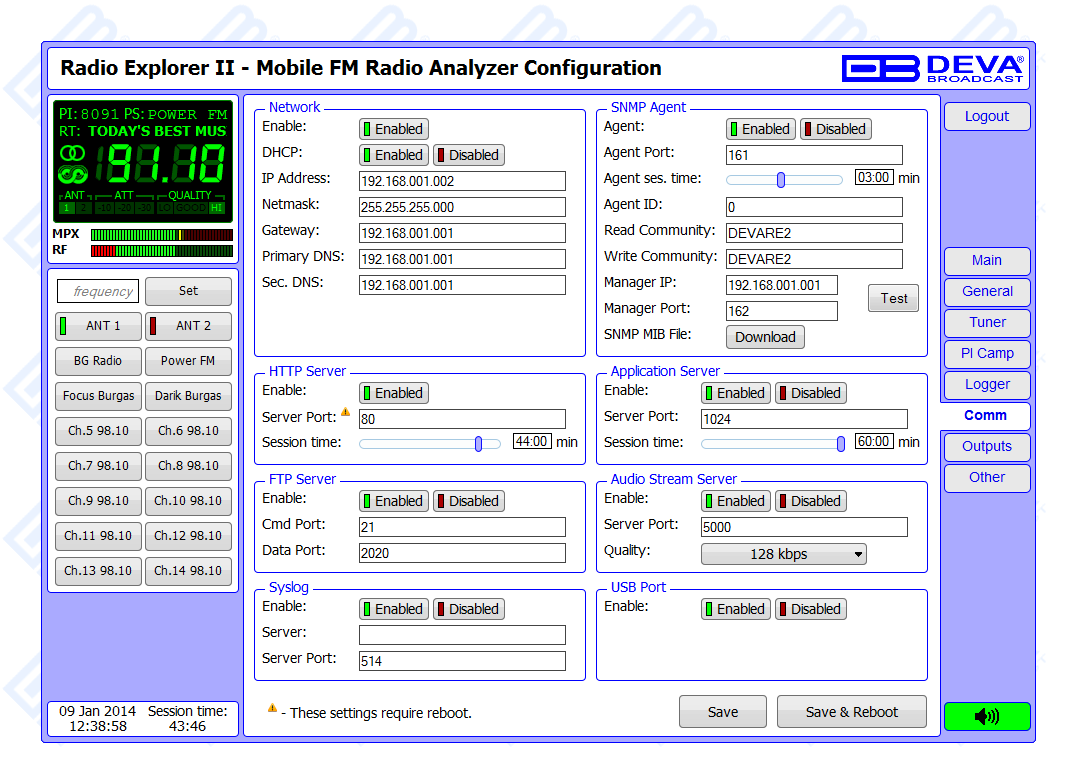Go to the PI Camp tab
The width and height of the screenshot is (1077, 784).
[986, 353]
